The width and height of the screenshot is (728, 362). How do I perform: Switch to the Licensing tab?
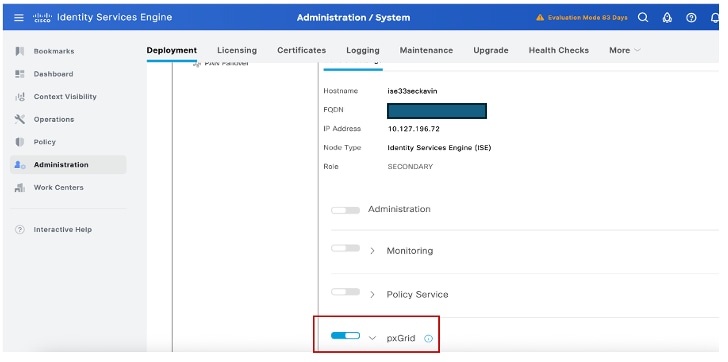[x=237, y=50]
